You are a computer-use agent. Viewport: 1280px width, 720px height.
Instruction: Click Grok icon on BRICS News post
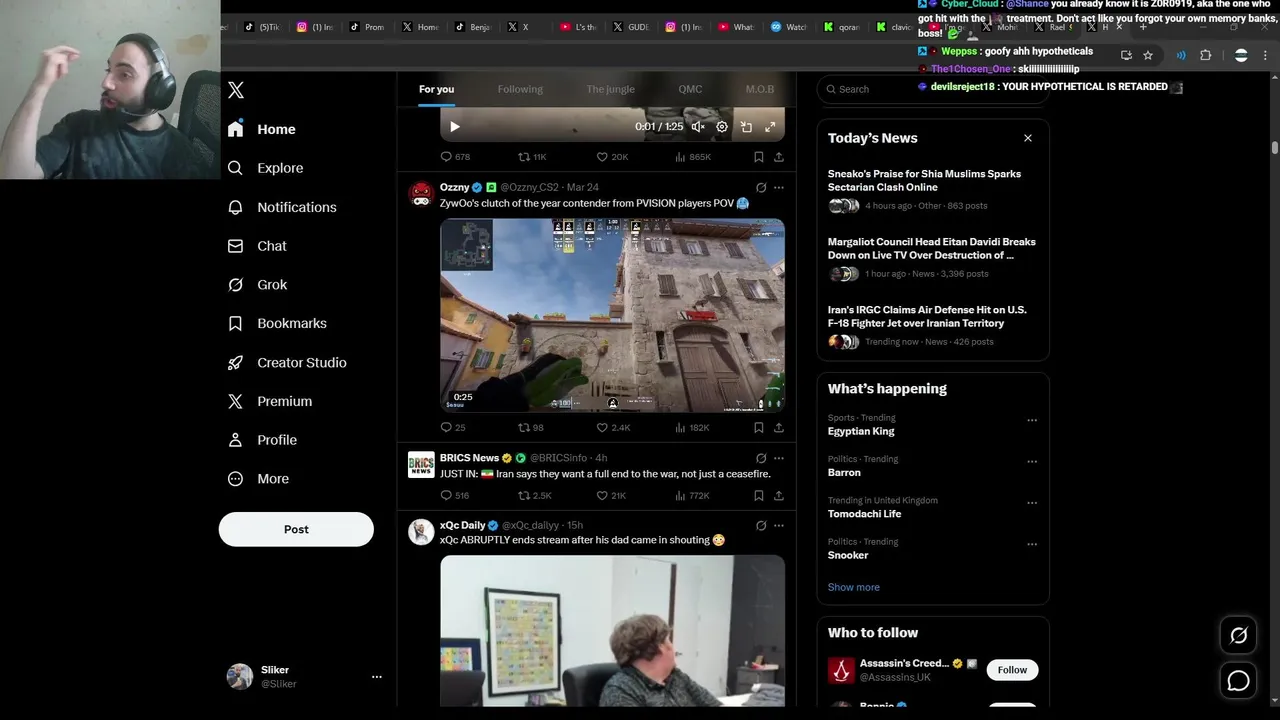click(x=761, y=458)
